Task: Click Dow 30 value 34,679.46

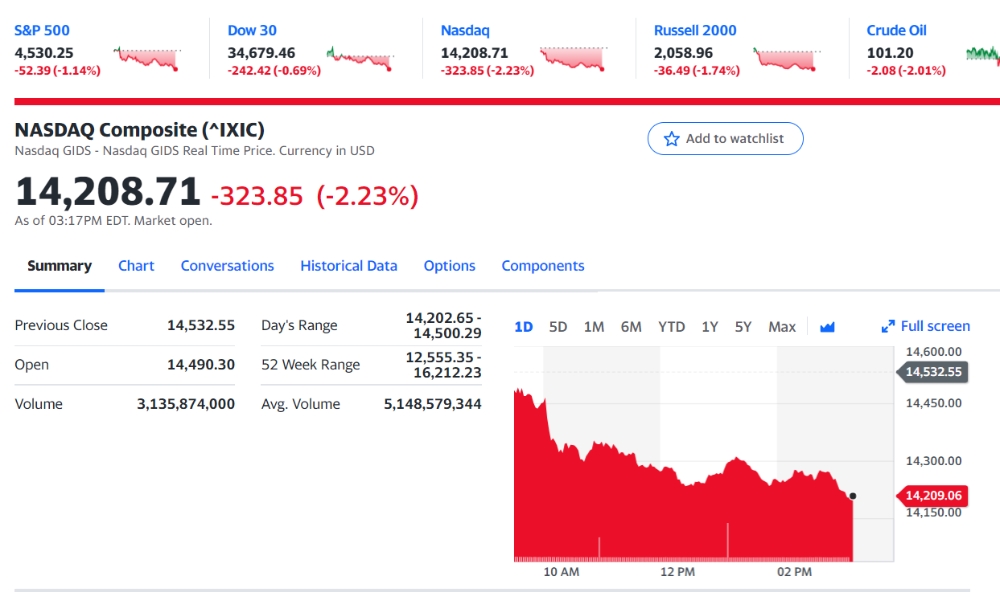Action: [x=261, y=53]
